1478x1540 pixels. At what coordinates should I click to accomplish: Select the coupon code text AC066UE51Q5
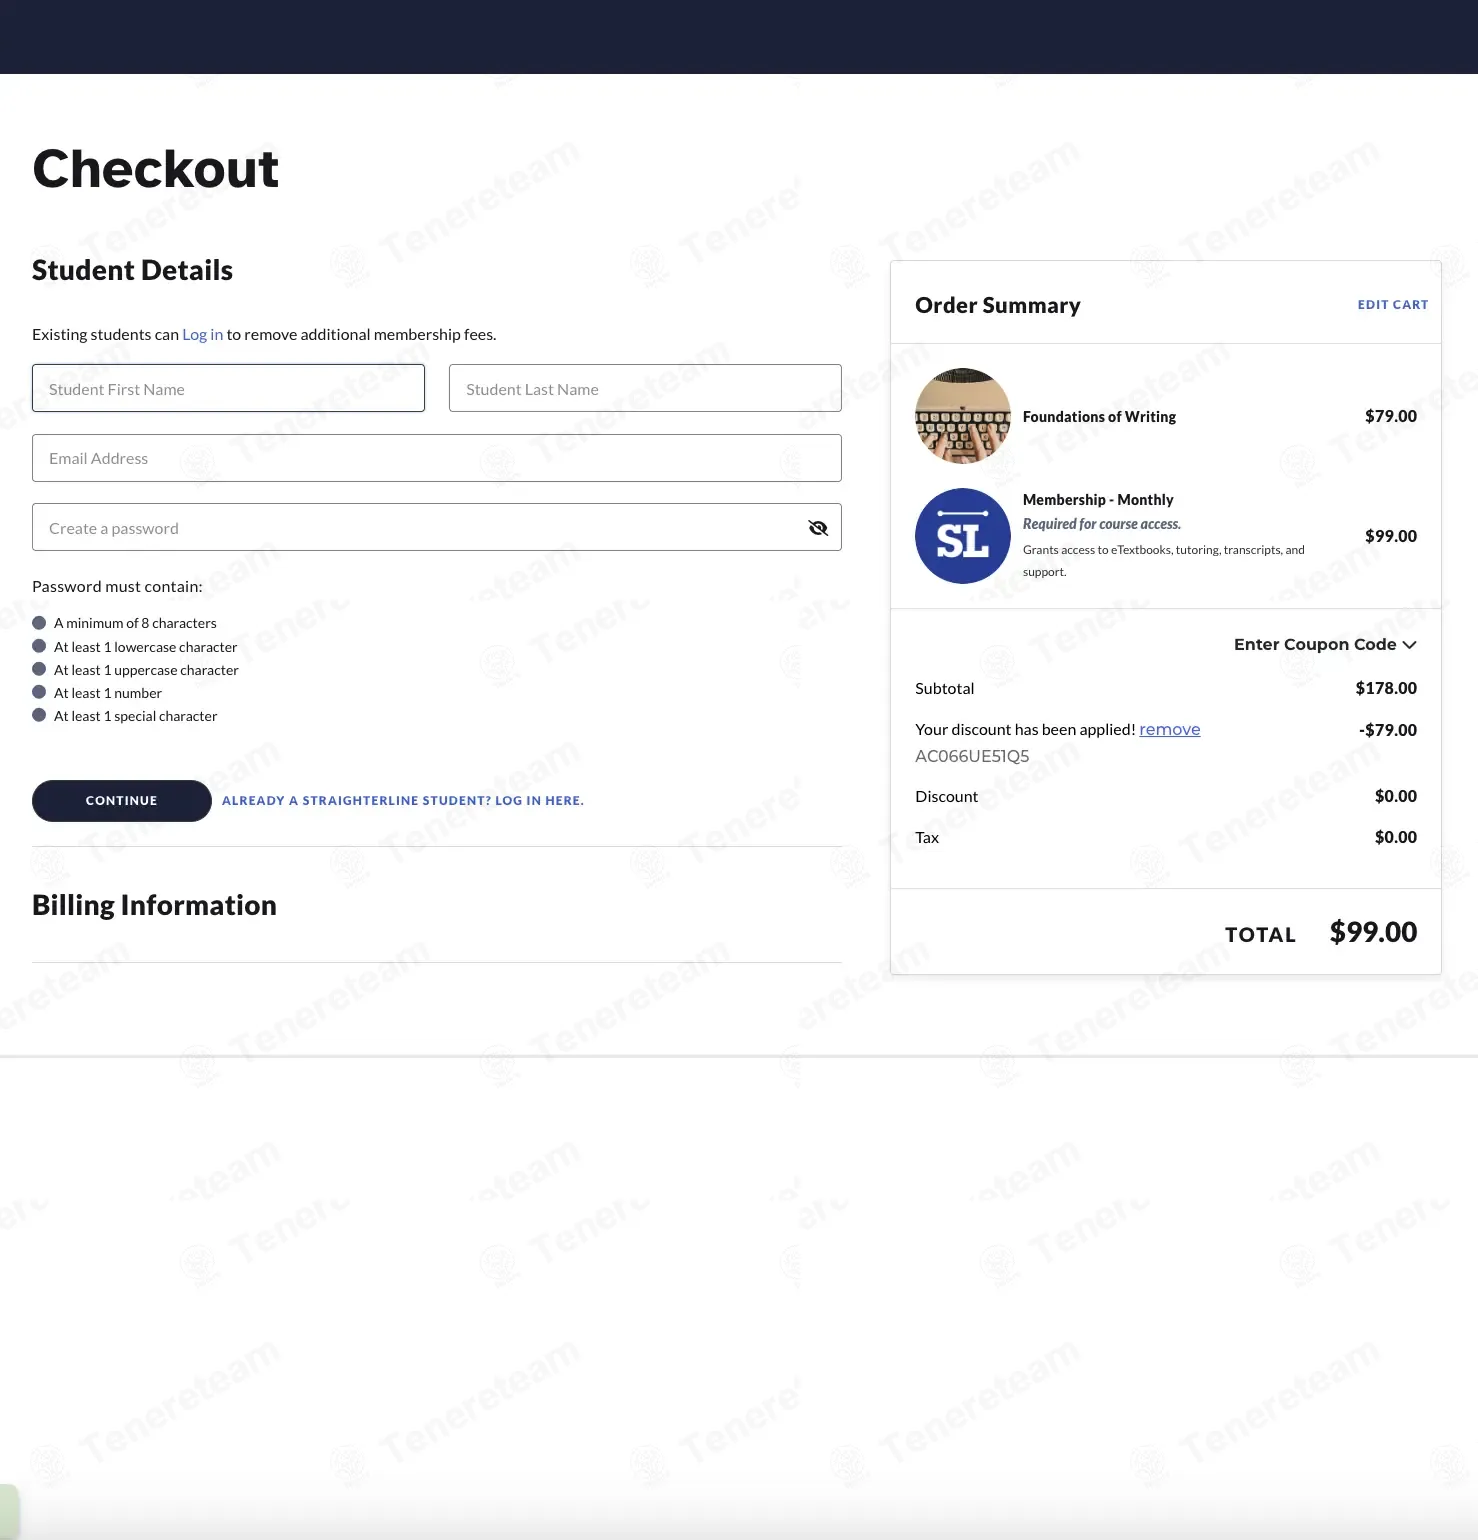972,756
